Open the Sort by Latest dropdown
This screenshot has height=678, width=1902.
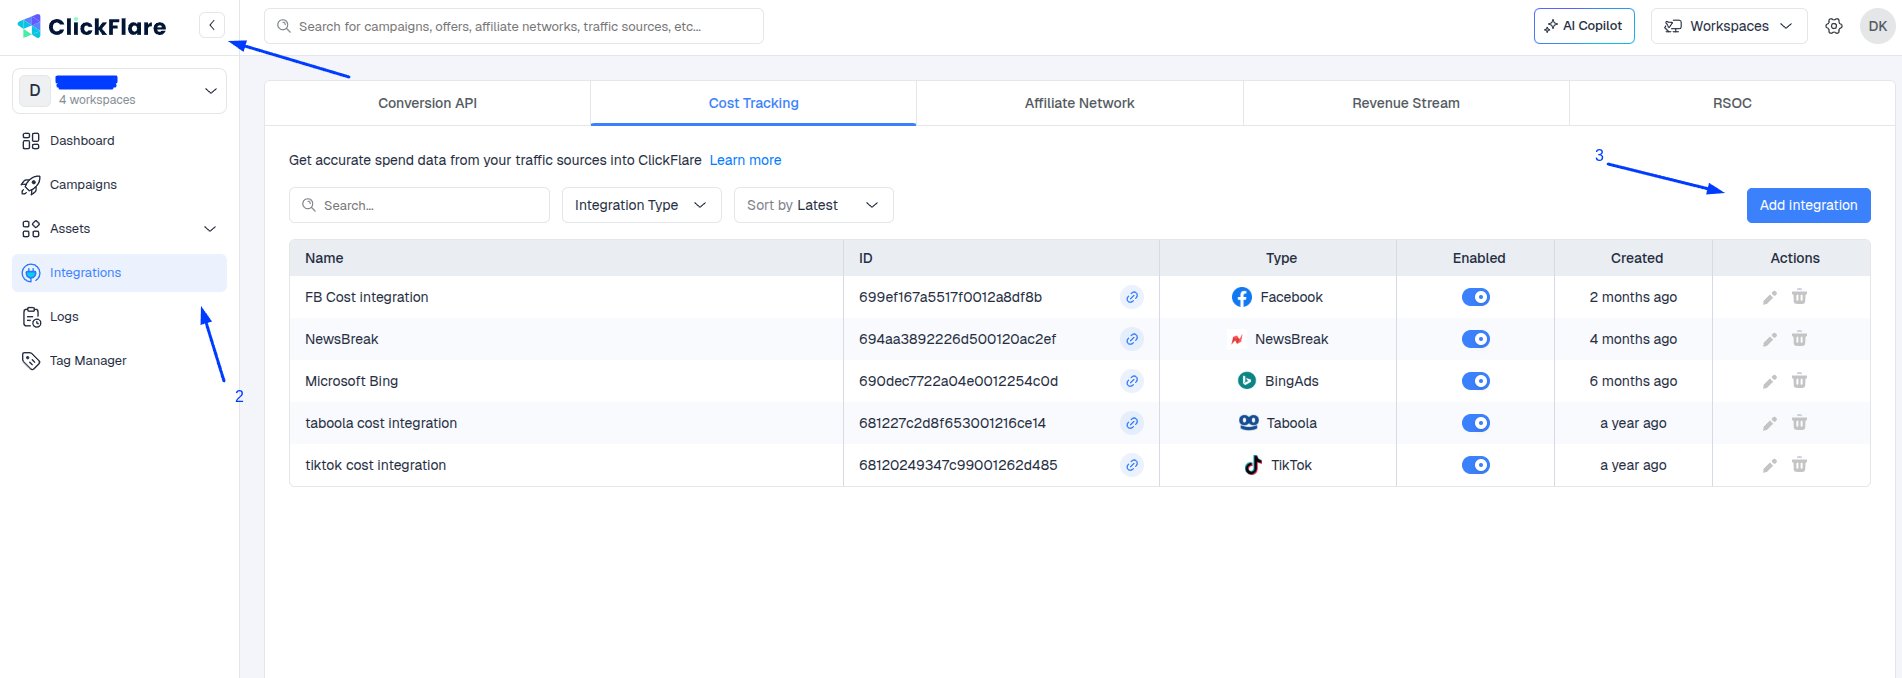(x=813, y=205)
